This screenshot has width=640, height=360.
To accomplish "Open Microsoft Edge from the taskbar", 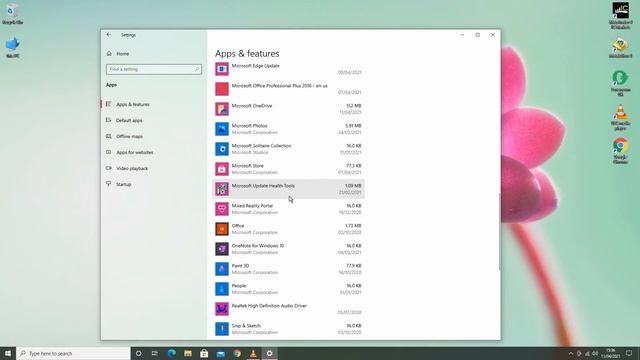I will tap(171, 353).
